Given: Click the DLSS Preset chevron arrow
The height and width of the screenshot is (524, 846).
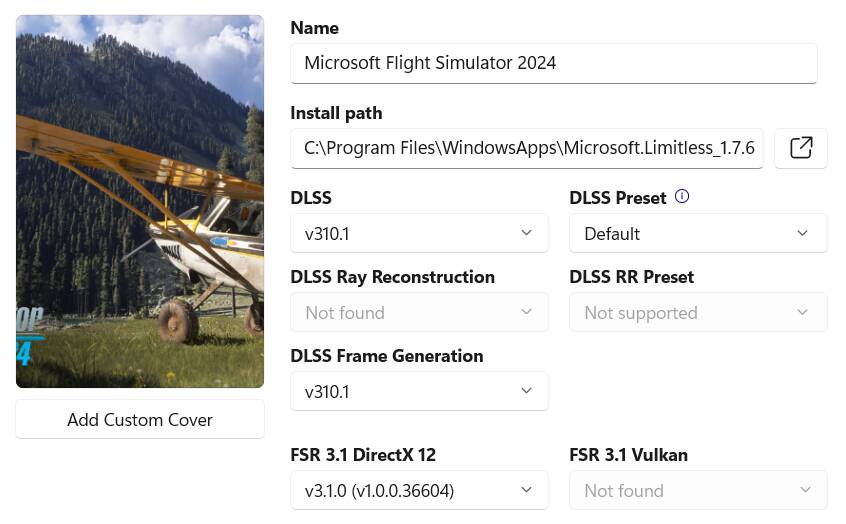Looking at the screenshot, I should pyautogui.click(x=802, y=233).
